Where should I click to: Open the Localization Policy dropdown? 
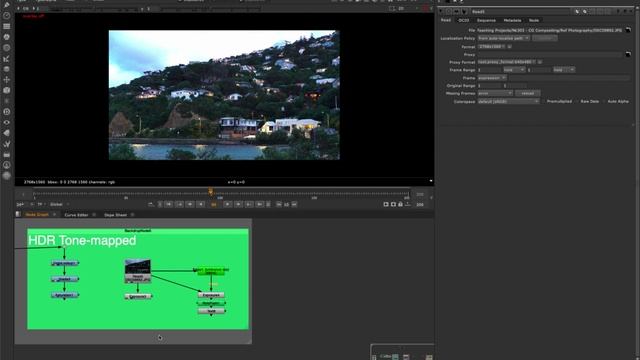504,38
